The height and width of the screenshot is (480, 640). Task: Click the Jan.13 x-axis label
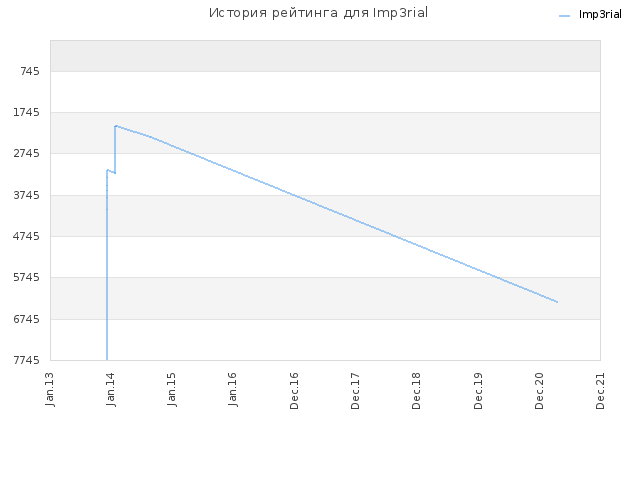coord(50,390)
